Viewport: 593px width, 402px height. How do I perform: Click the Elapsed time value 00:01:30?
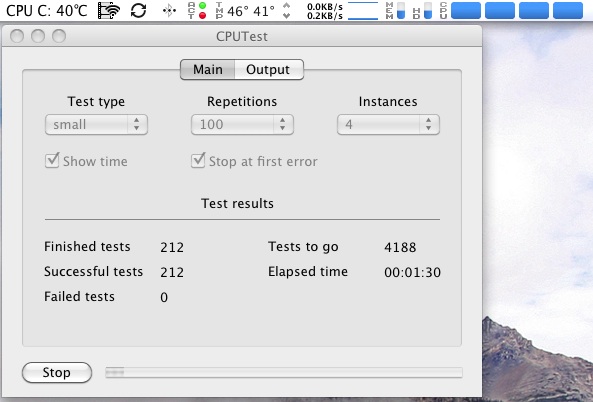pyautogui.click(x=413, y=272)
